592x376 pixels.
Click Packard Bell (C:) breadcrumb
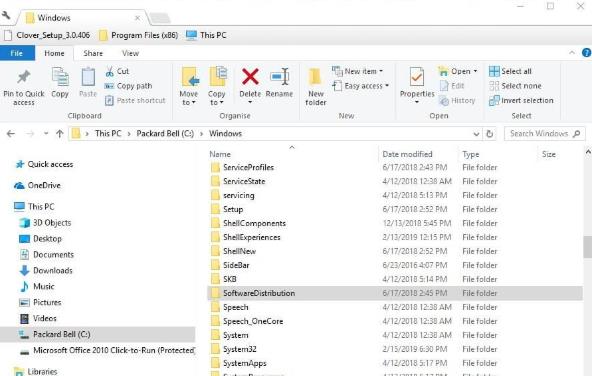pyautogui.click(x=165, y=134)
